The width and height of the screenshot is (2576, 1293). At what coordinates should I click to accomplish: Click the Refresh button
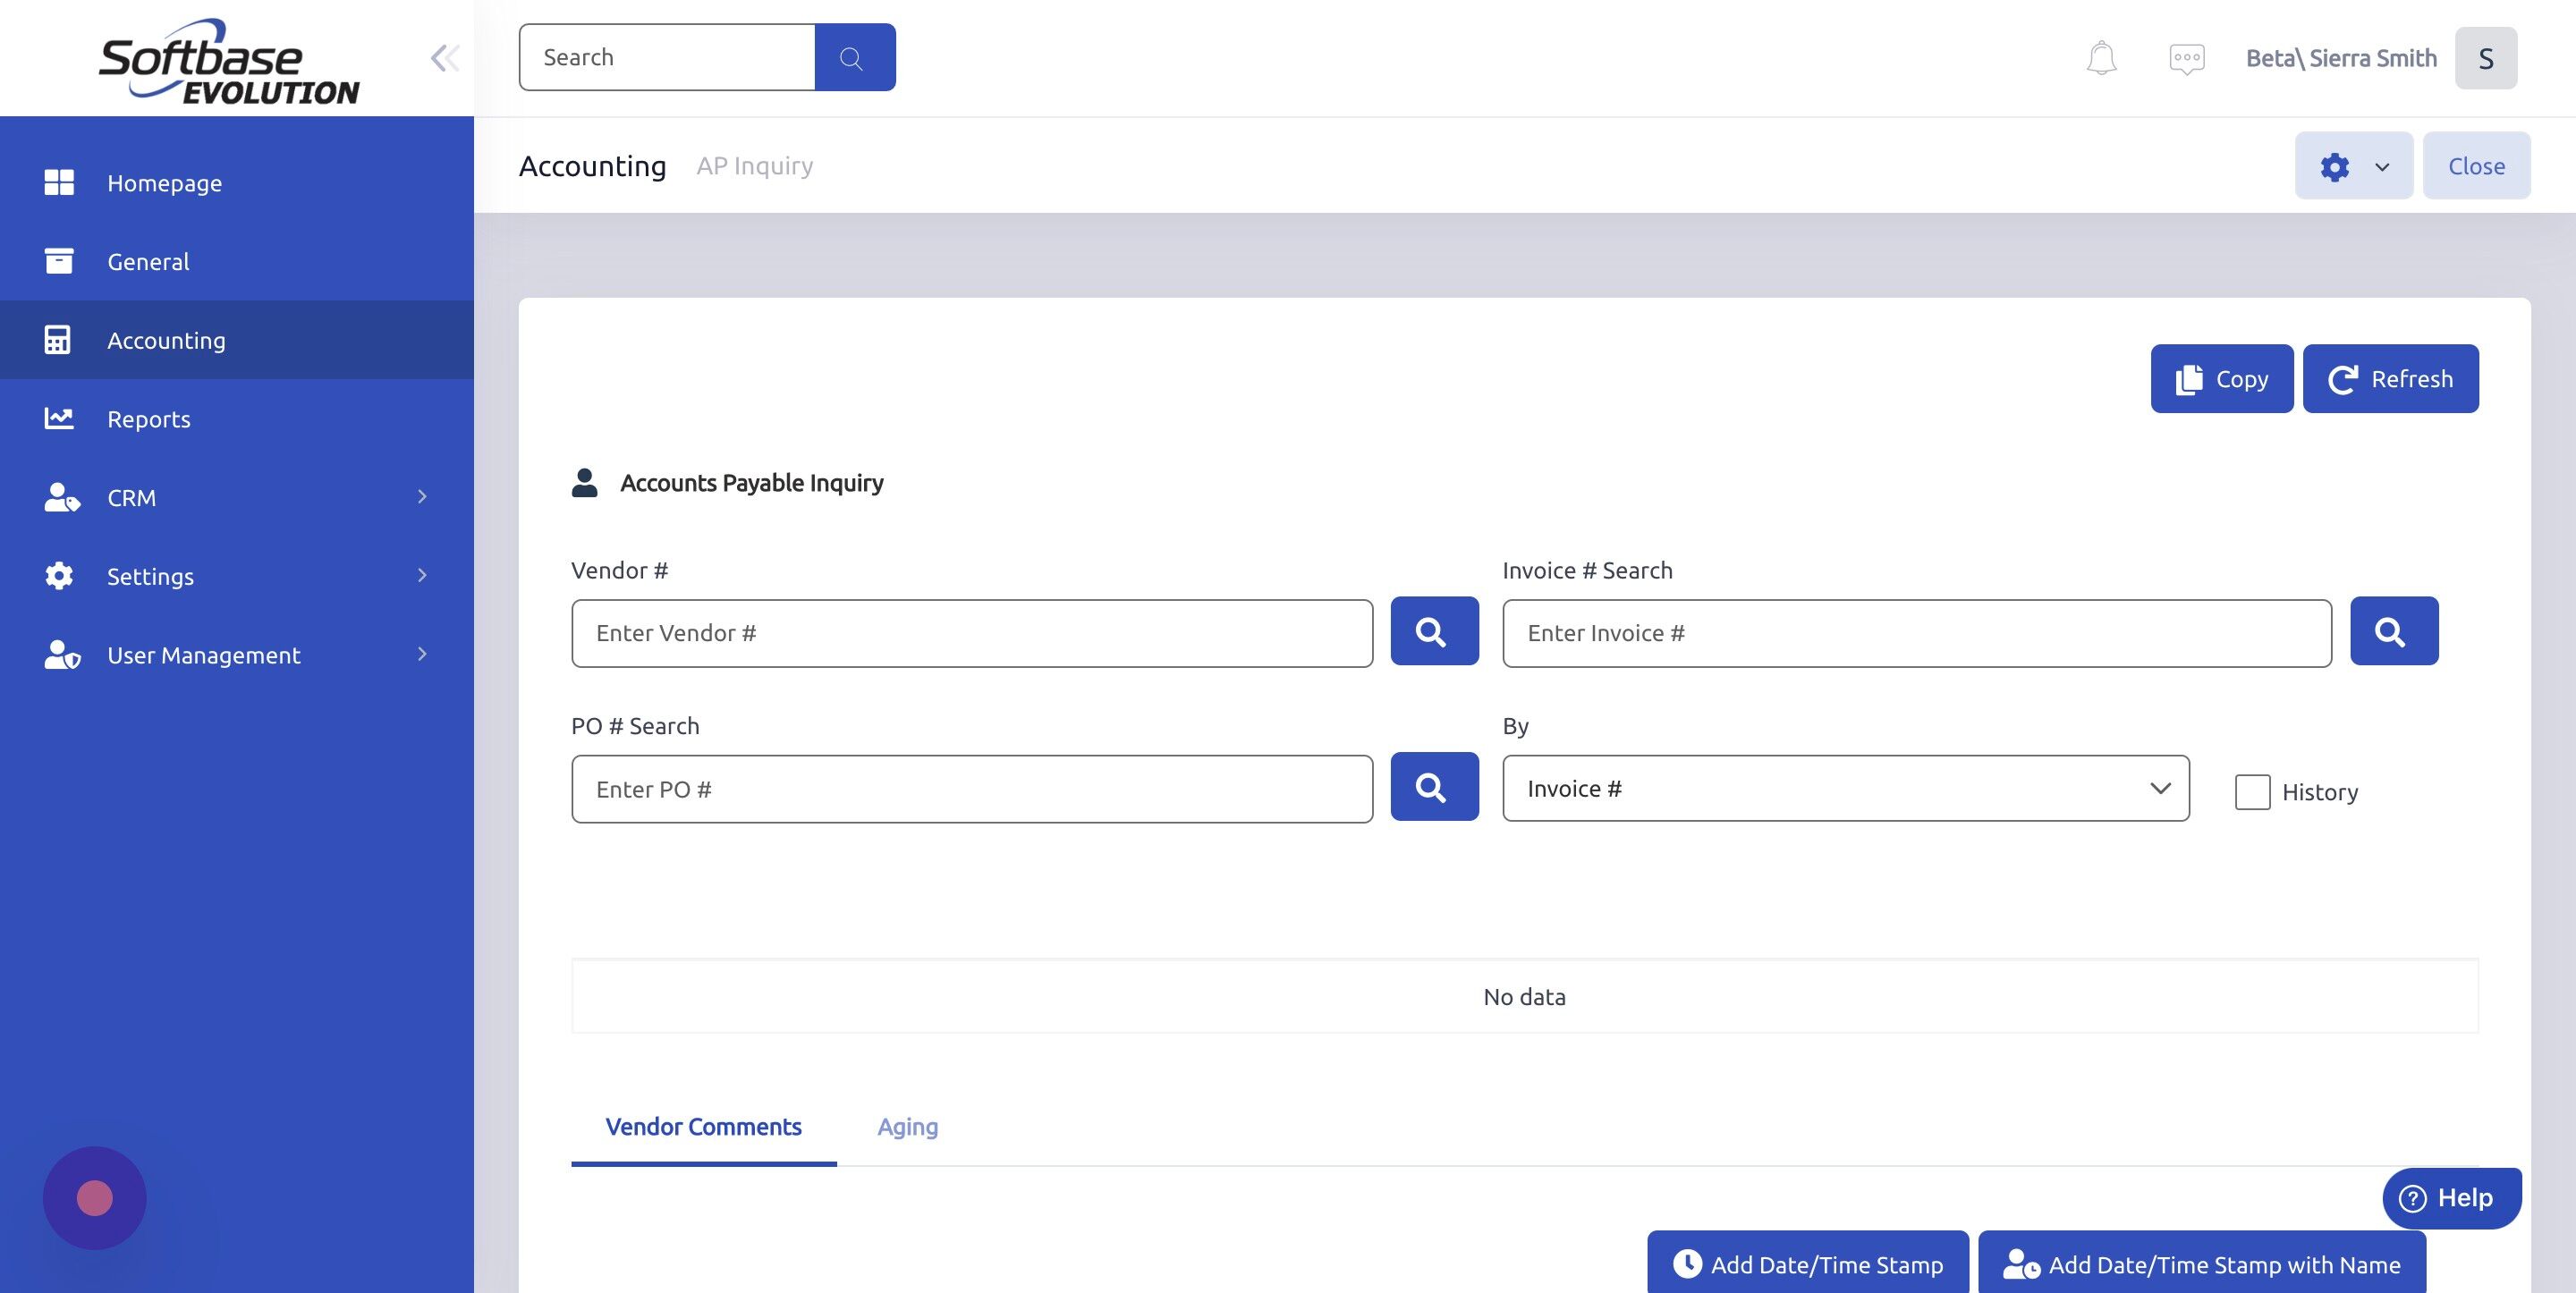(2390, 378)
